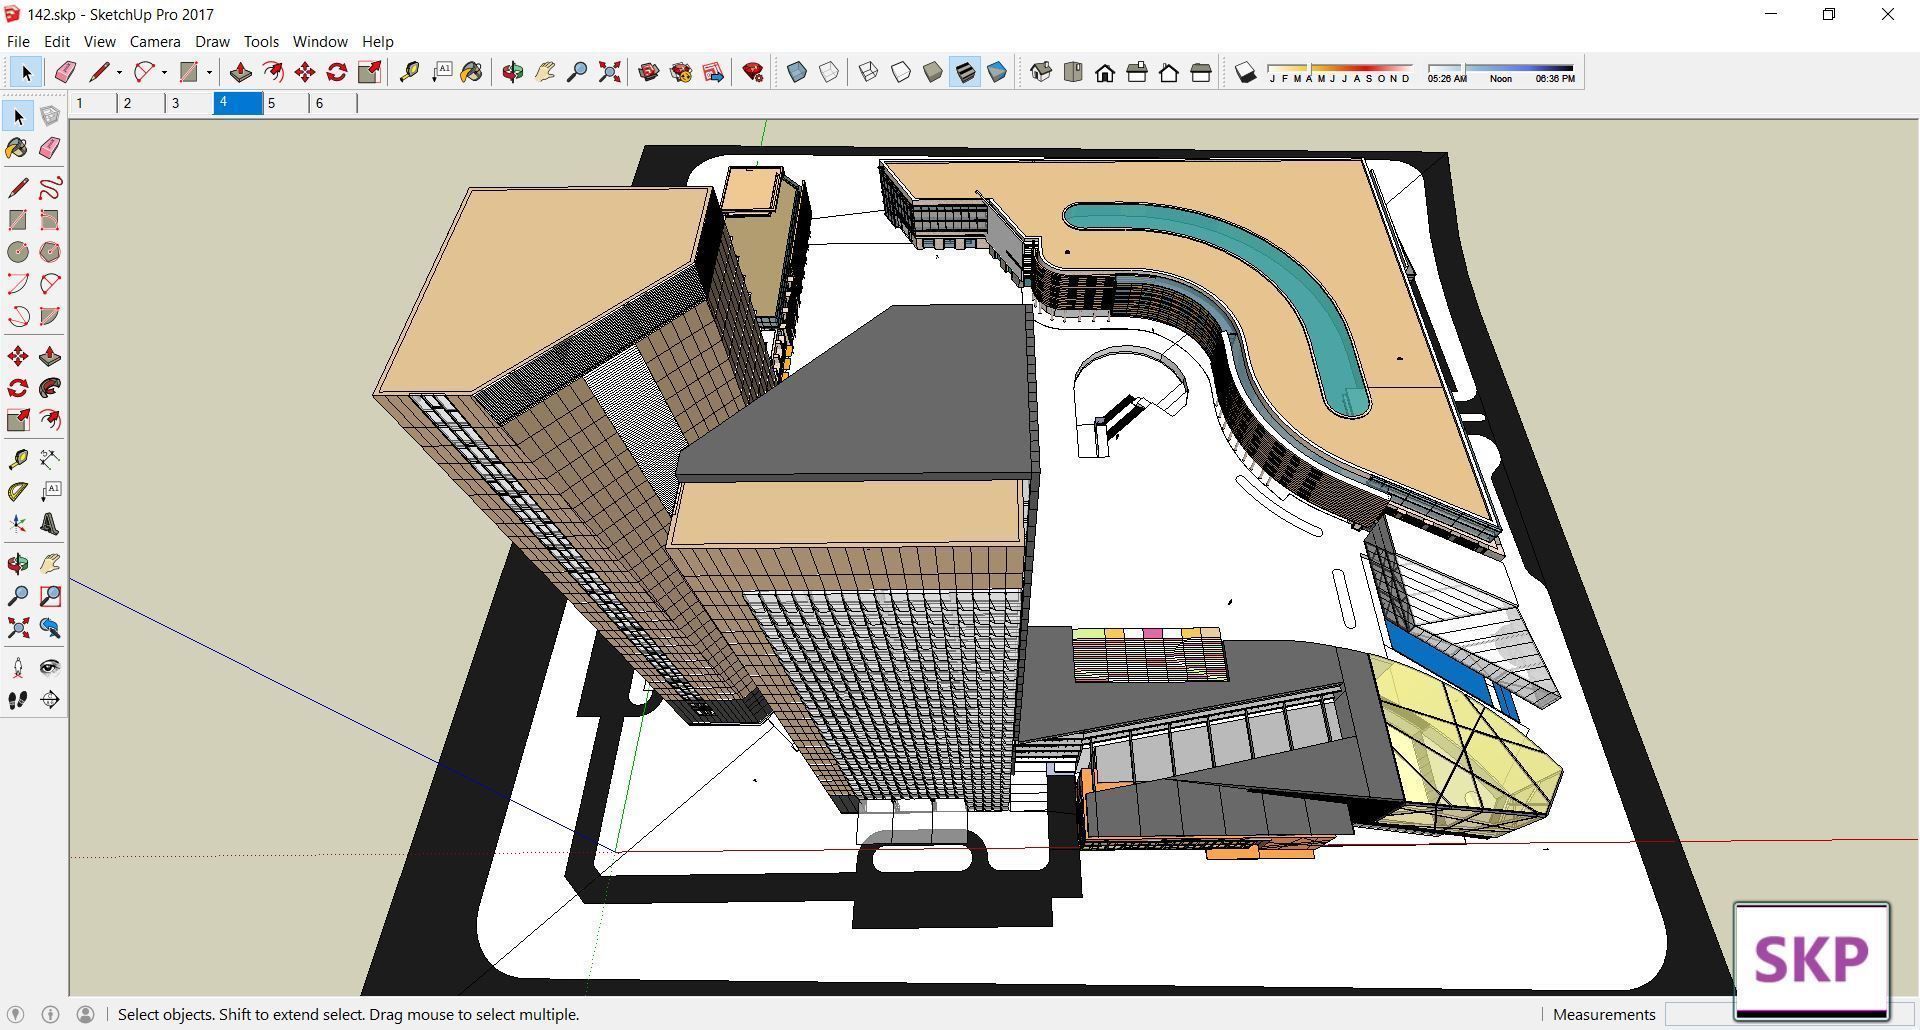Click the user sign-in status icon
This screenshot has height=1030, width=1920.
point(86,1014)
